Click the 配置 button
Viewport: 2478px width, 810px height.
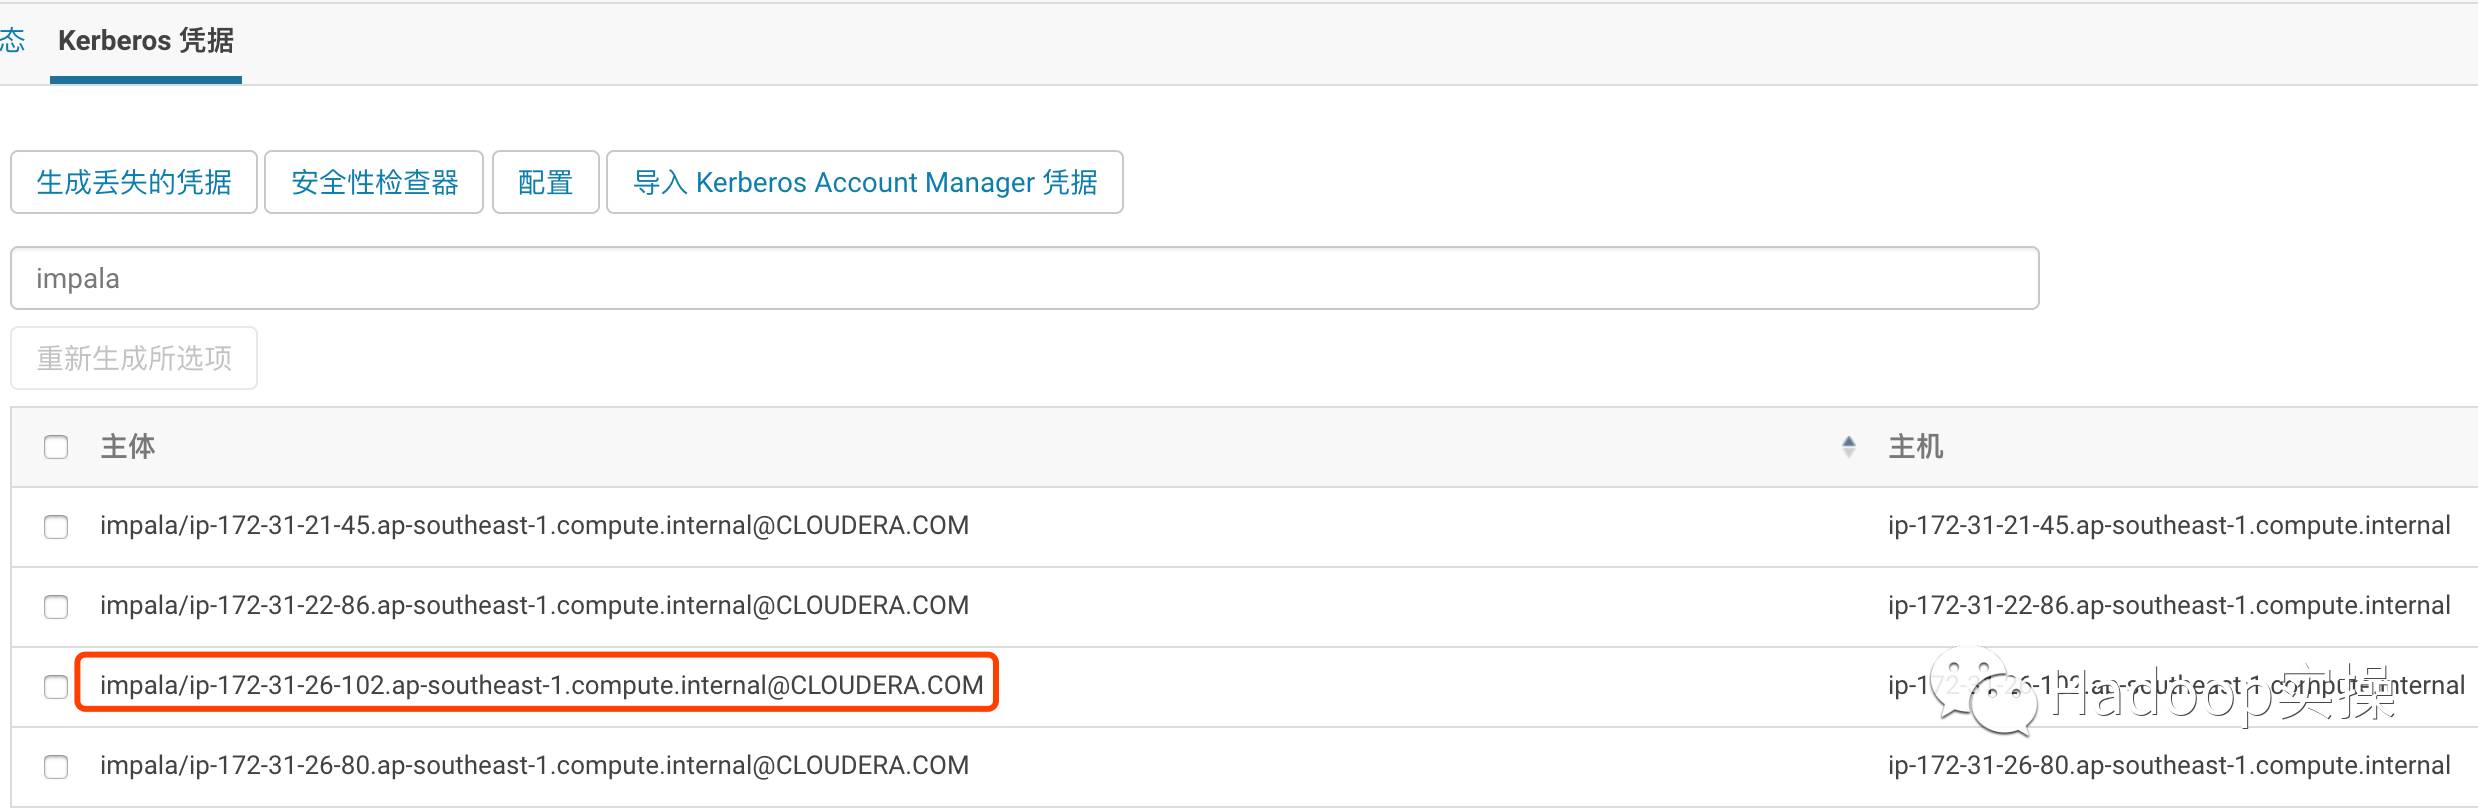click(x=545, y=182)
